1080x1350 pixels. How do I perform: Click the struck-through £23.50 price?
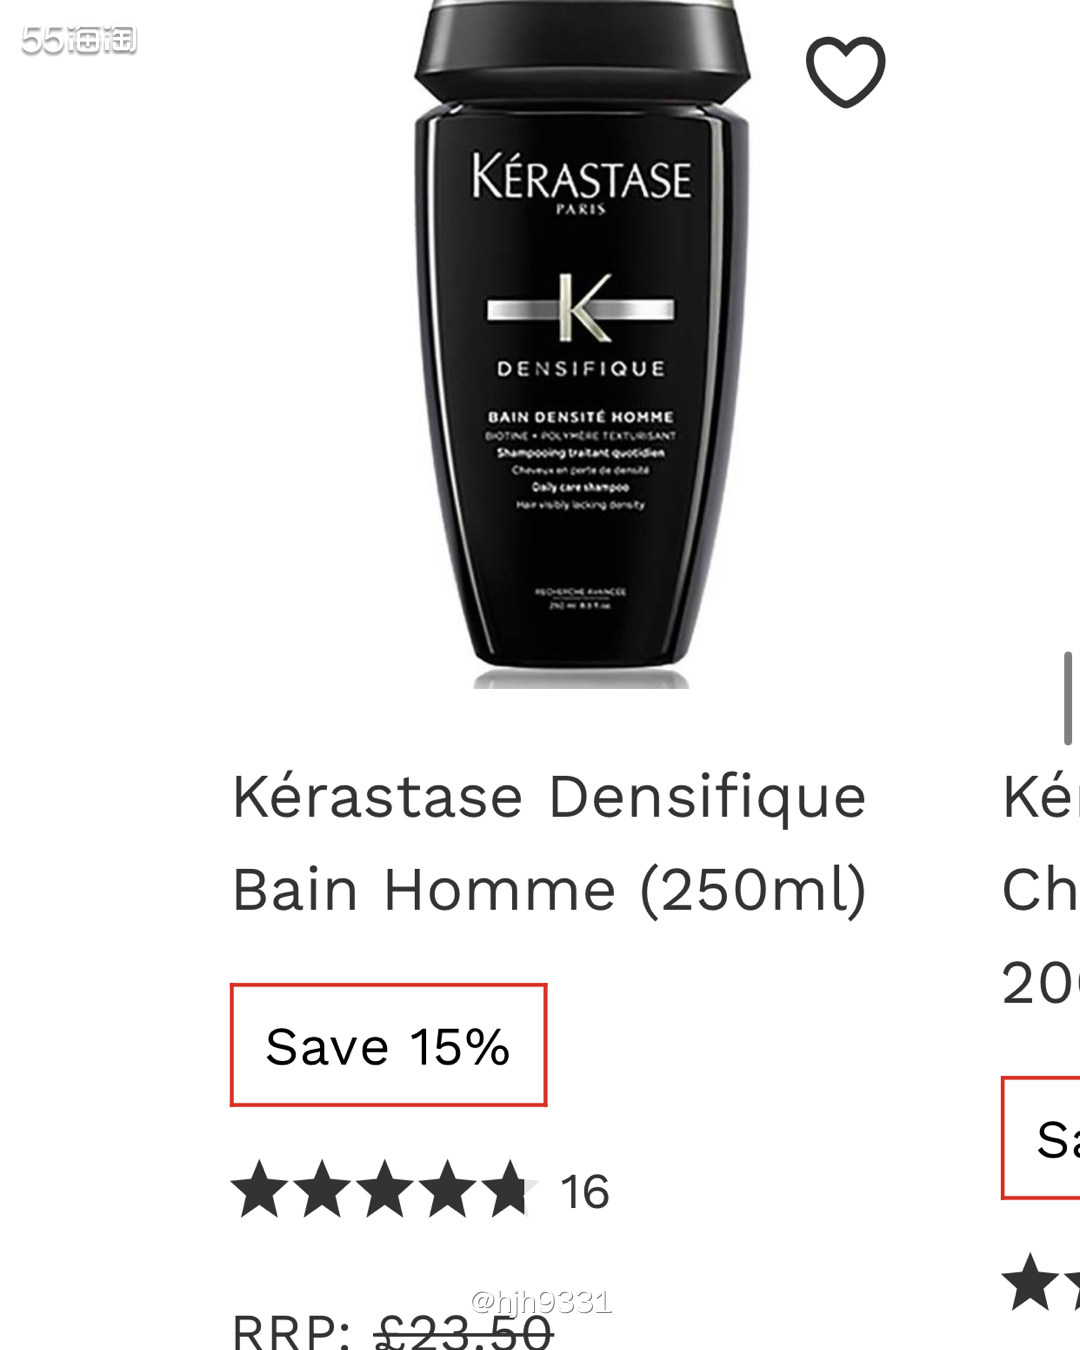pyautogui.click(x=464, y=1331)
